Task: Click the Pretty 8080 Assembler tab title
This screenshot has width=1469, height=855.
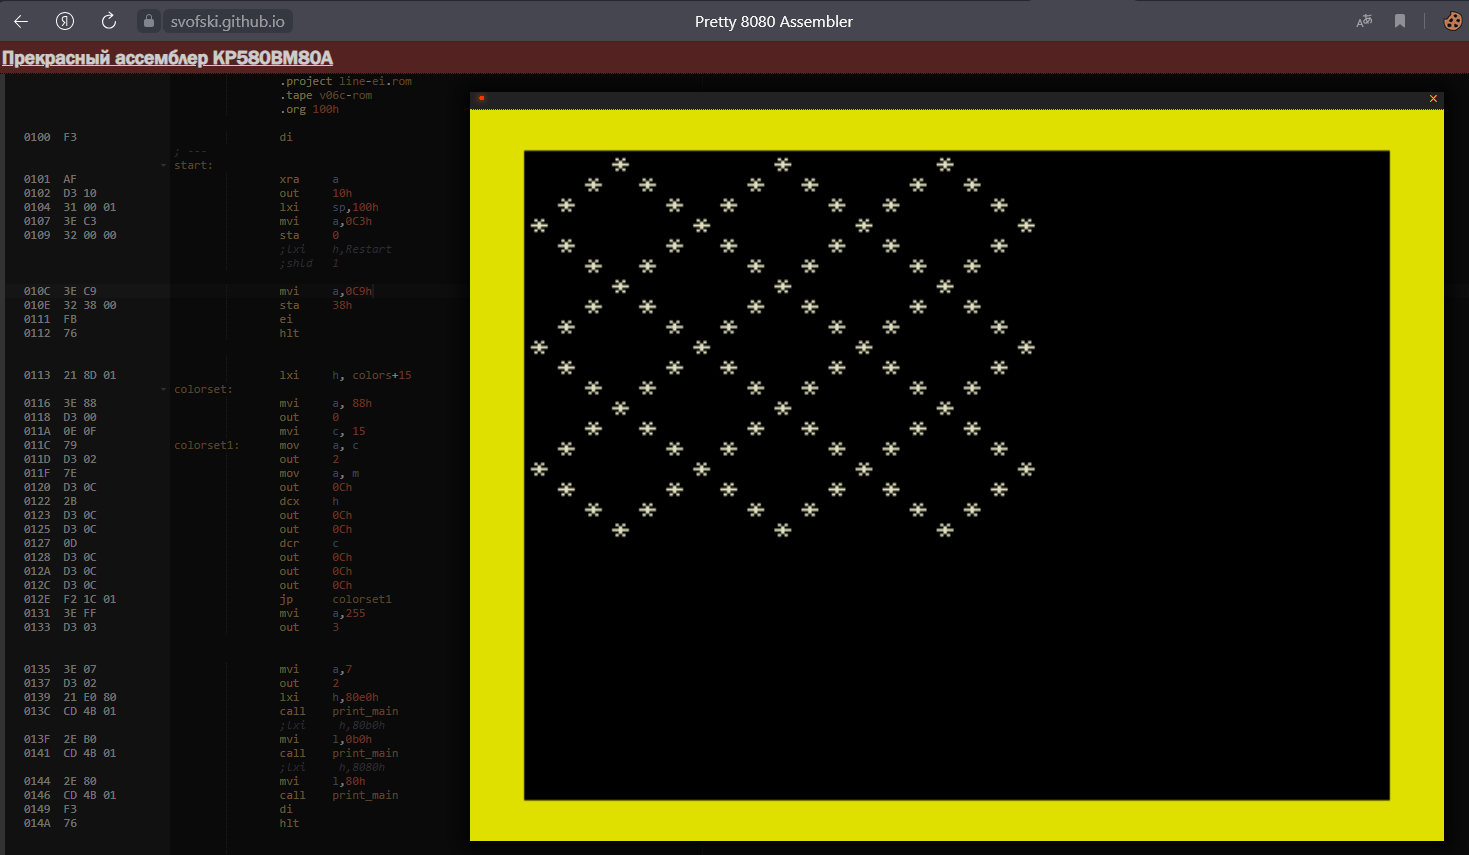Action: pyautogui.click(x=773, y=21)
